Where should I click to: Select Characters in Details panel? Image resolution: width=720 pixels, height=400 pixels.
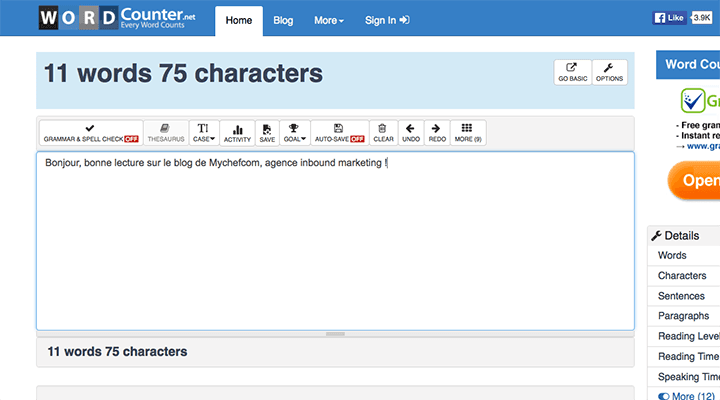(684, 276)
